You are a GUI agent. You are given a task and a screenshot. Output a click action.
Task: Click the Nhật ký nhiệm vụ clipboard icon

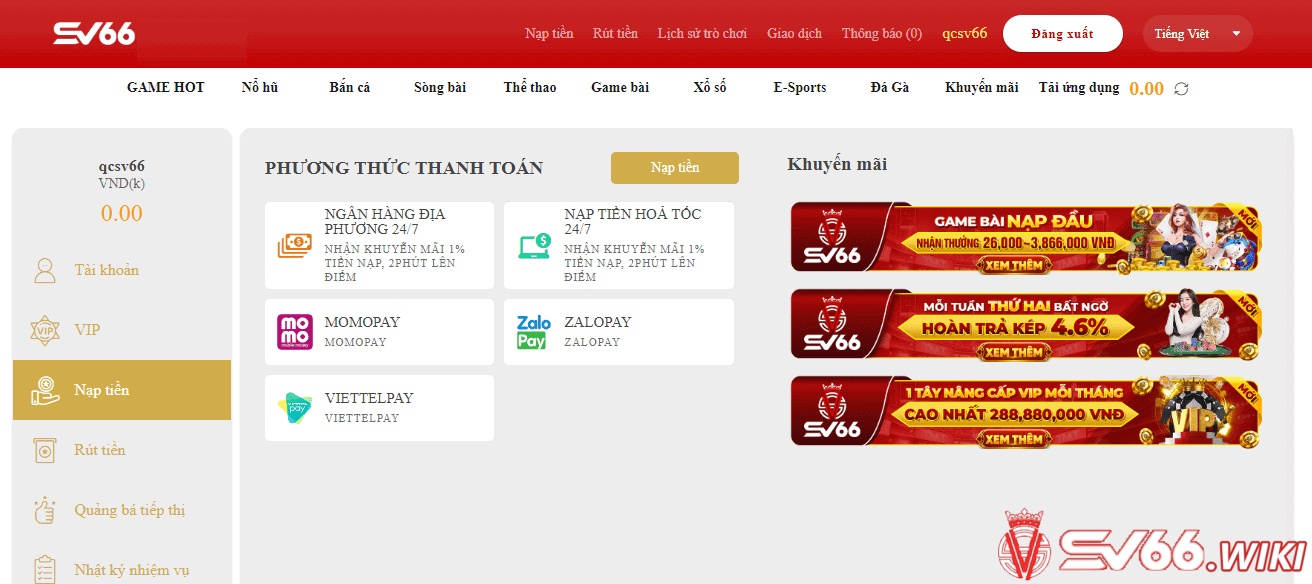point(45,570)
